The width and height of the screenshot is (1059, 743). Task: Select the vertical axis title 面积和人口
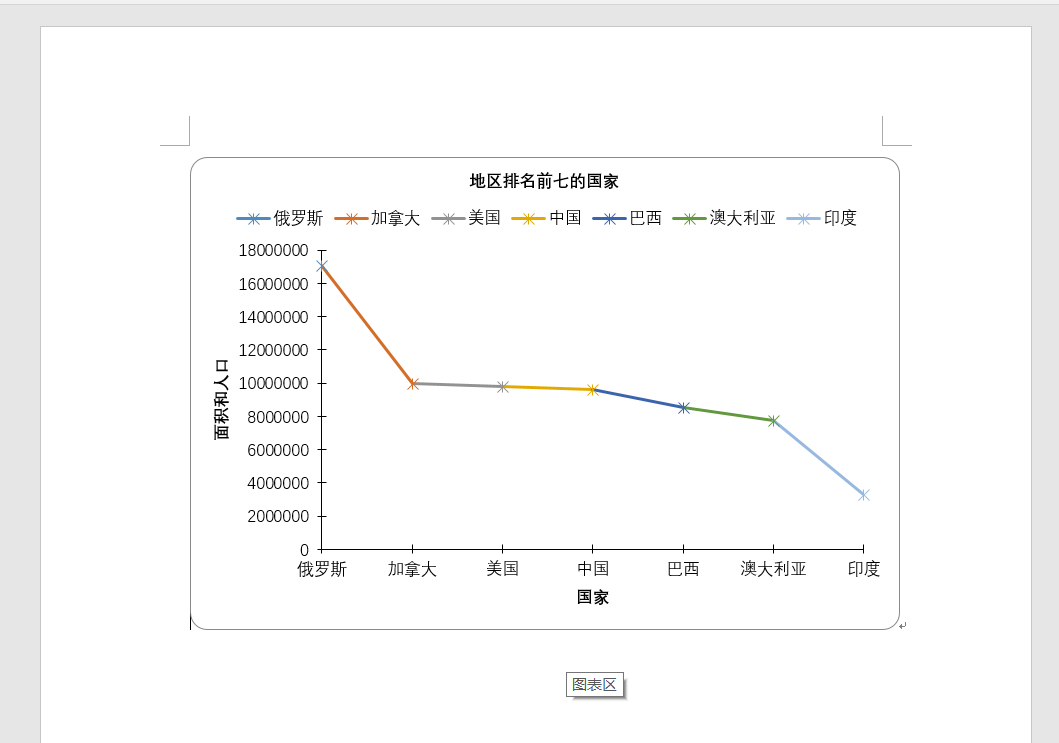(222, 396)
